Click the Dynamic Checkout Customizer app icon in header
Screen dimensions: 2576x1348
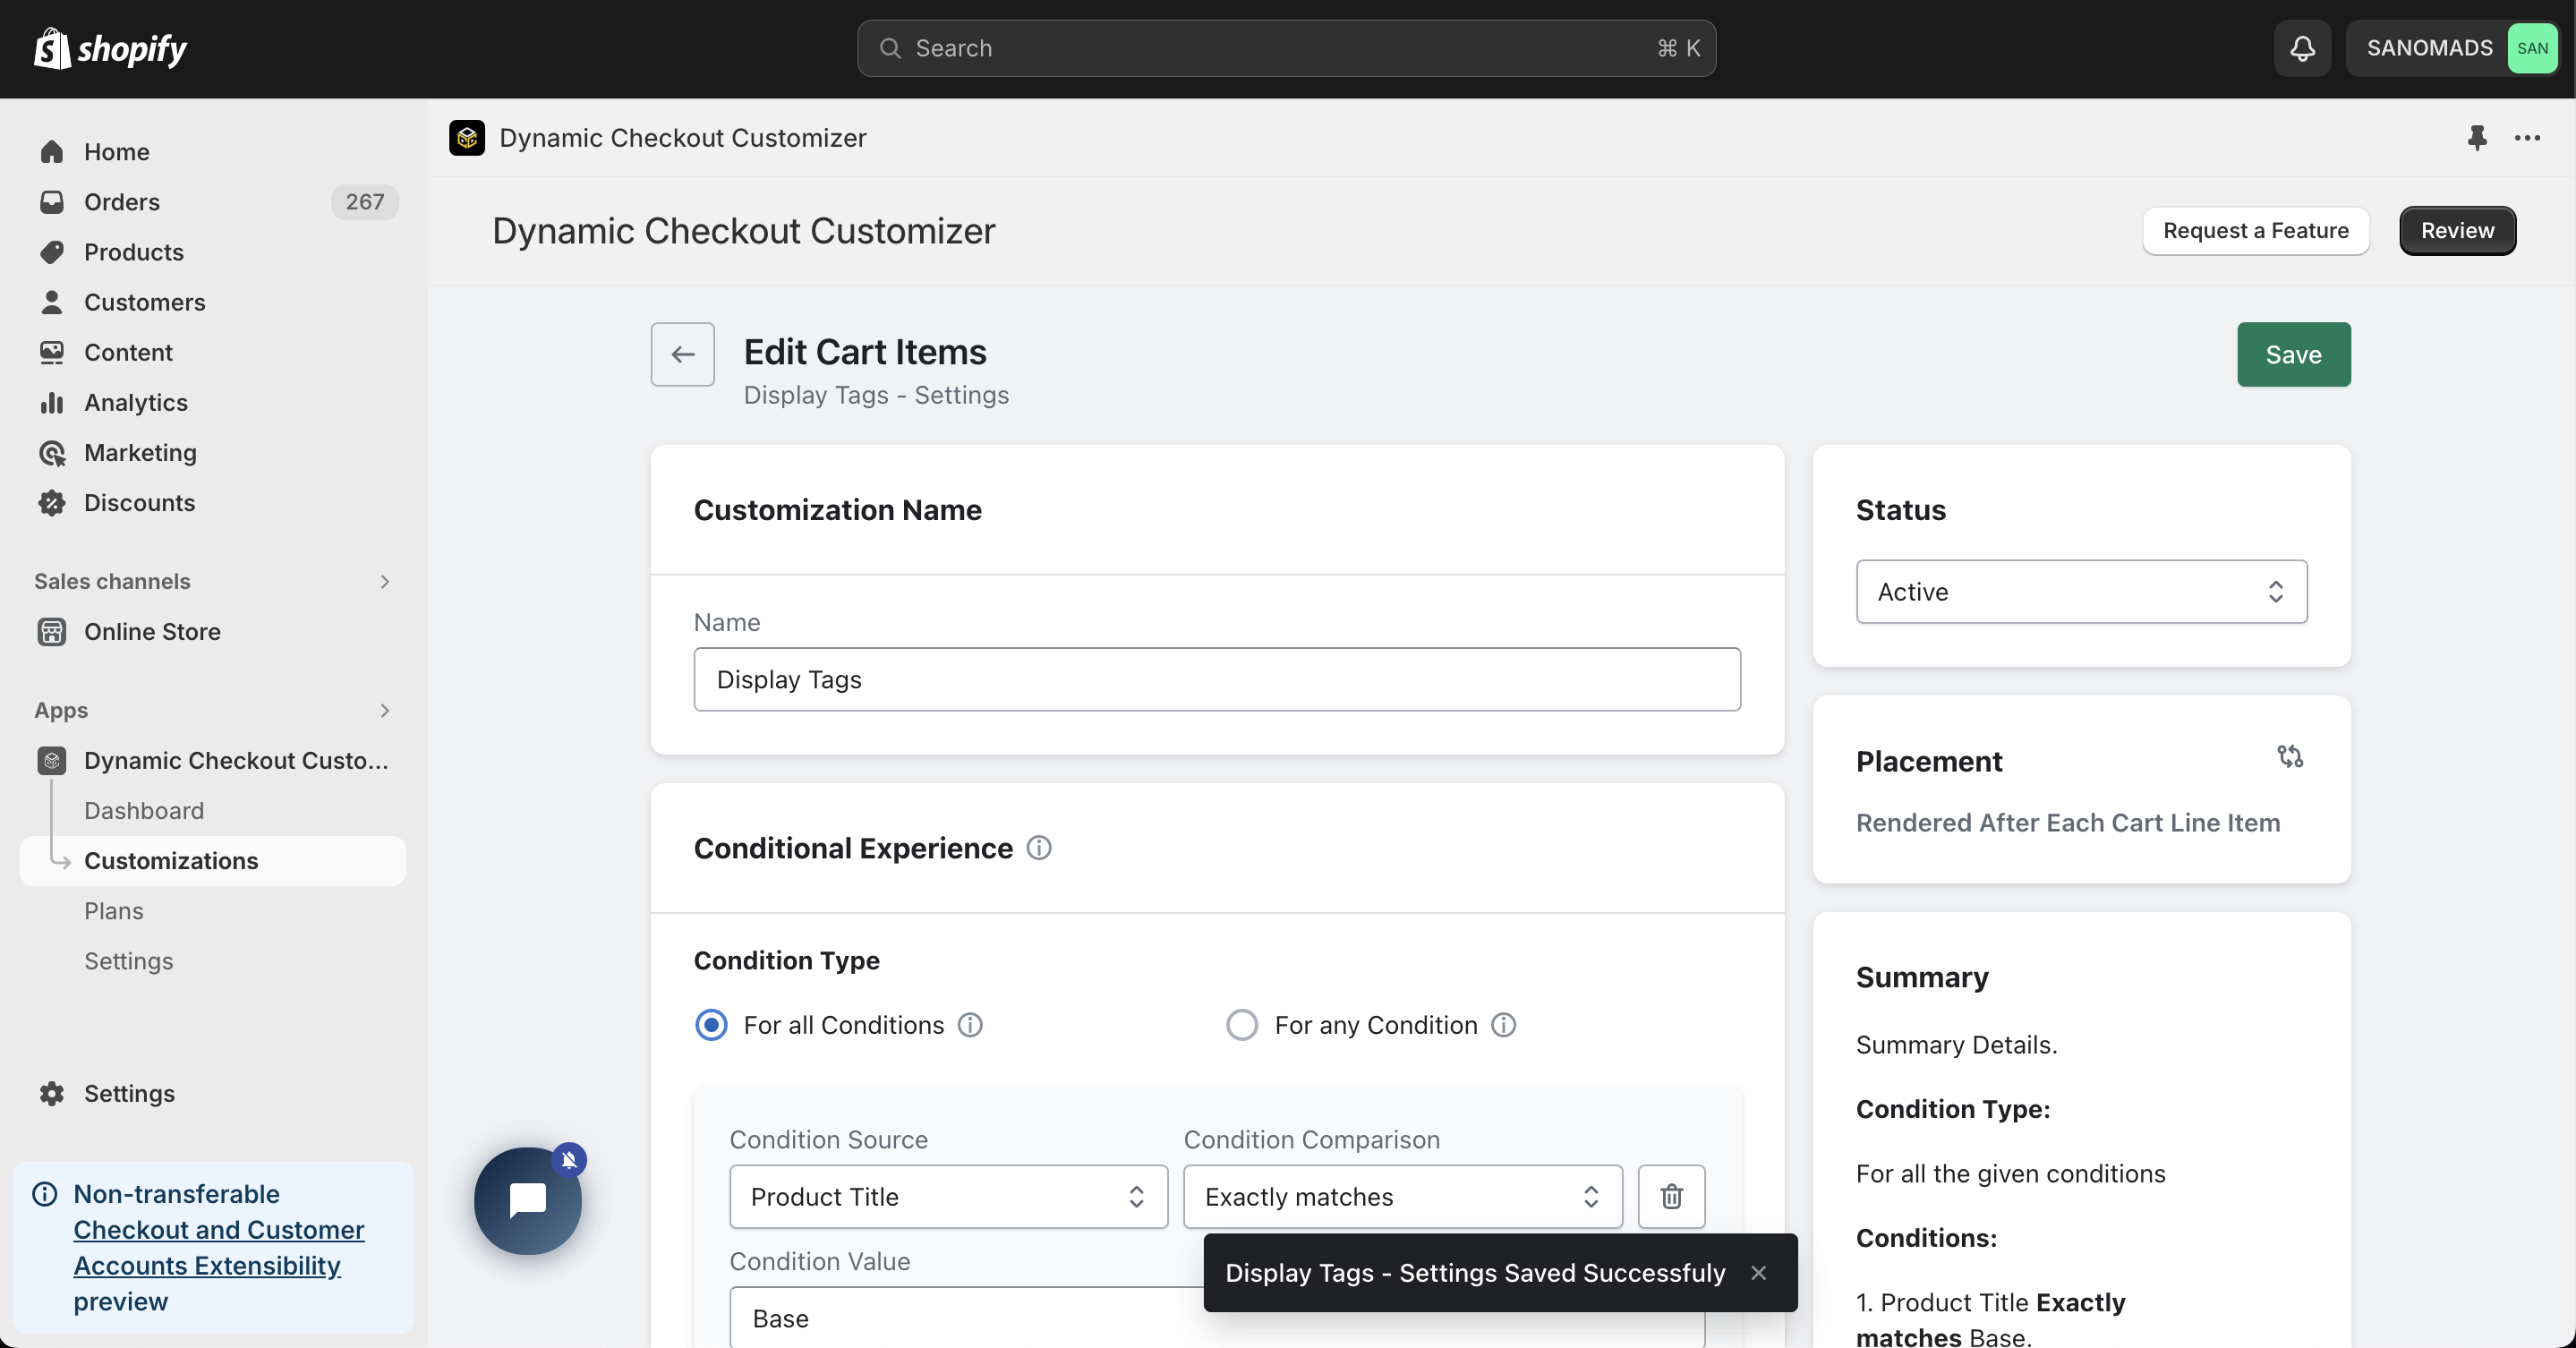pyautogui.click(x=467, y=138)
